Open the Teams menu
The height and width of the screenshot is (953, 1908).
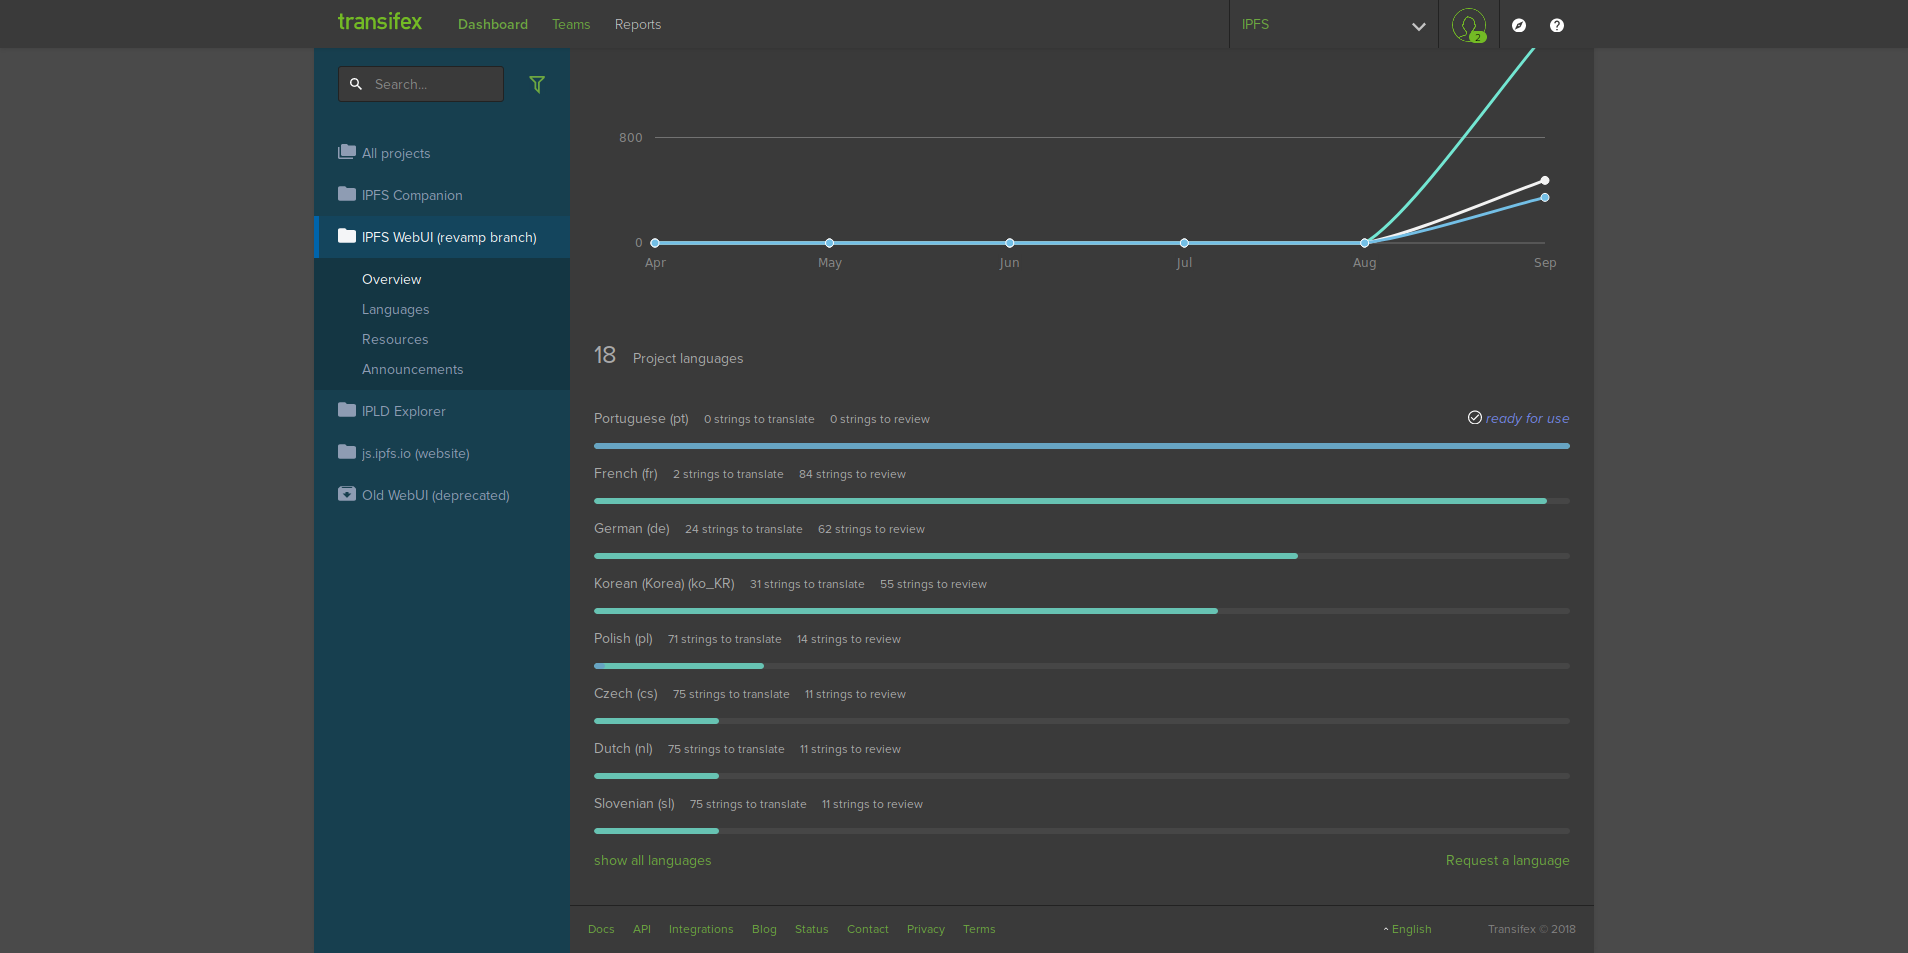point(571,24)
